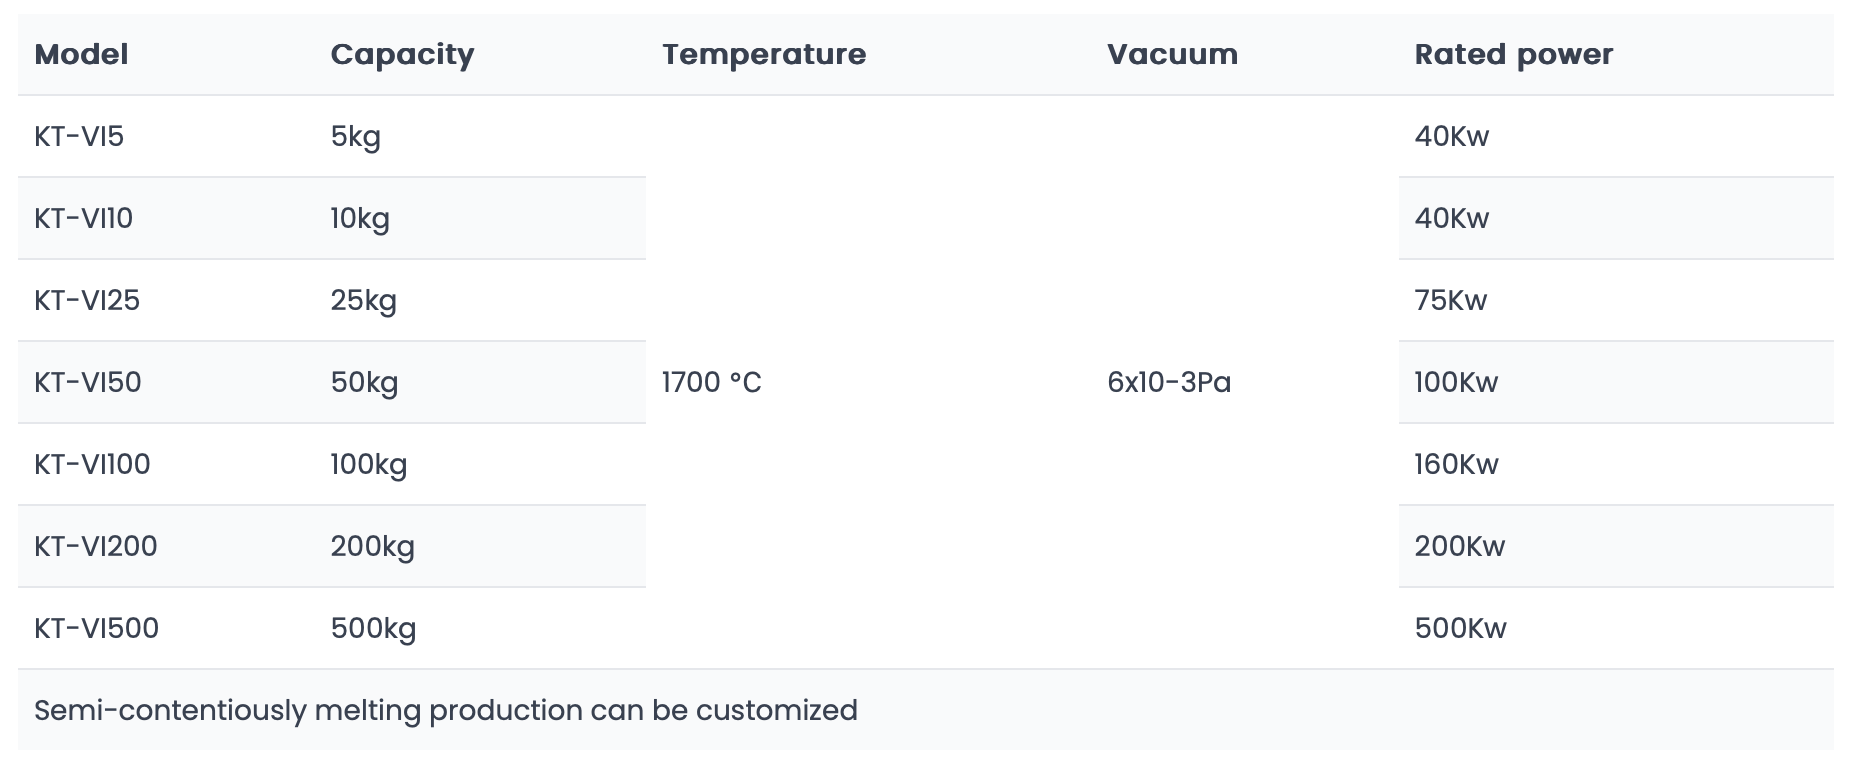Select the KT-VI200 model cell
Viewport: 1852px width, 774px height.
coord(96,546)
